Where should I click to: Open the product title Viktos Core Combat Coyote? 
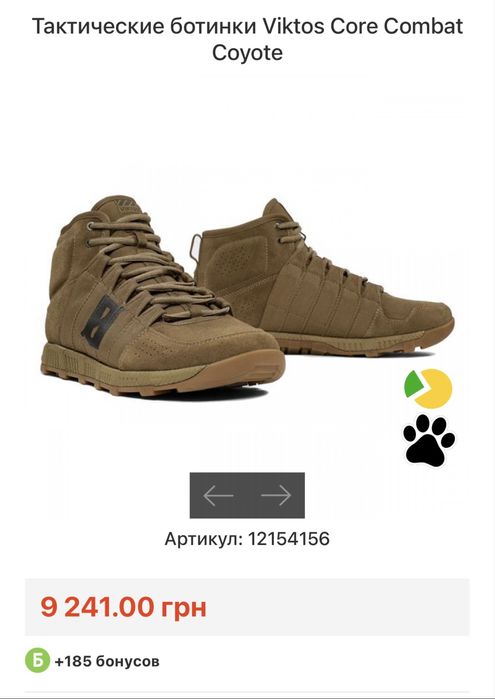pyautogui.click(x=248, y=39)
